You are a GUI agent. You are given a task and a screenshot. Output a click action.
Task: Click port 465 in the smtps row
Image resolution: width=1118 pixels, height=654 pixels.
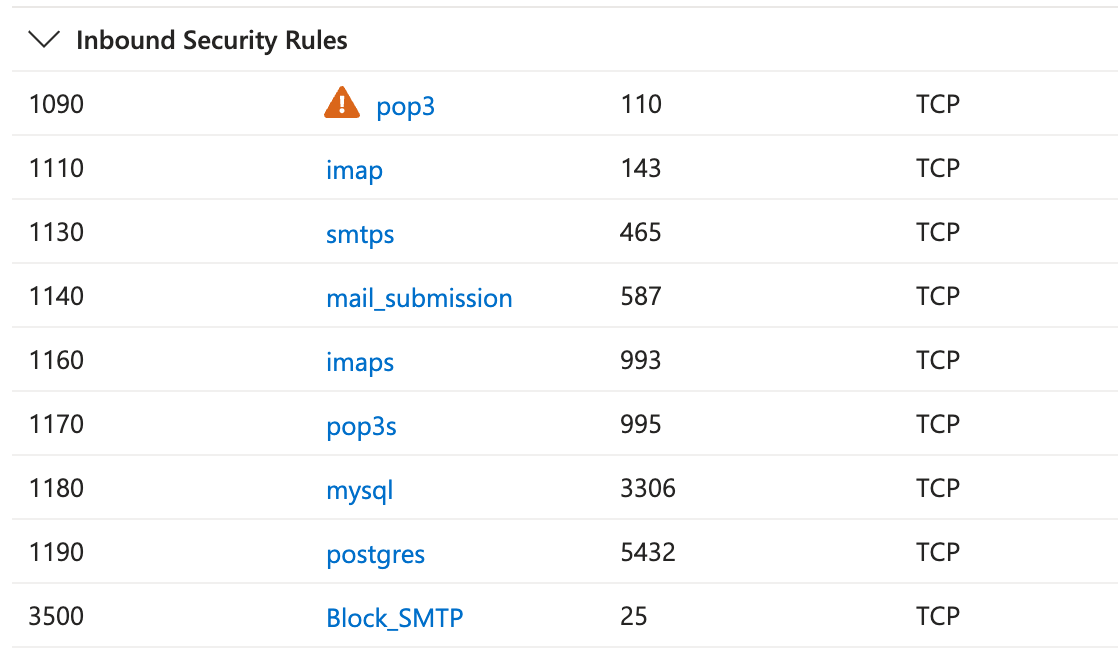coord(640,232)
